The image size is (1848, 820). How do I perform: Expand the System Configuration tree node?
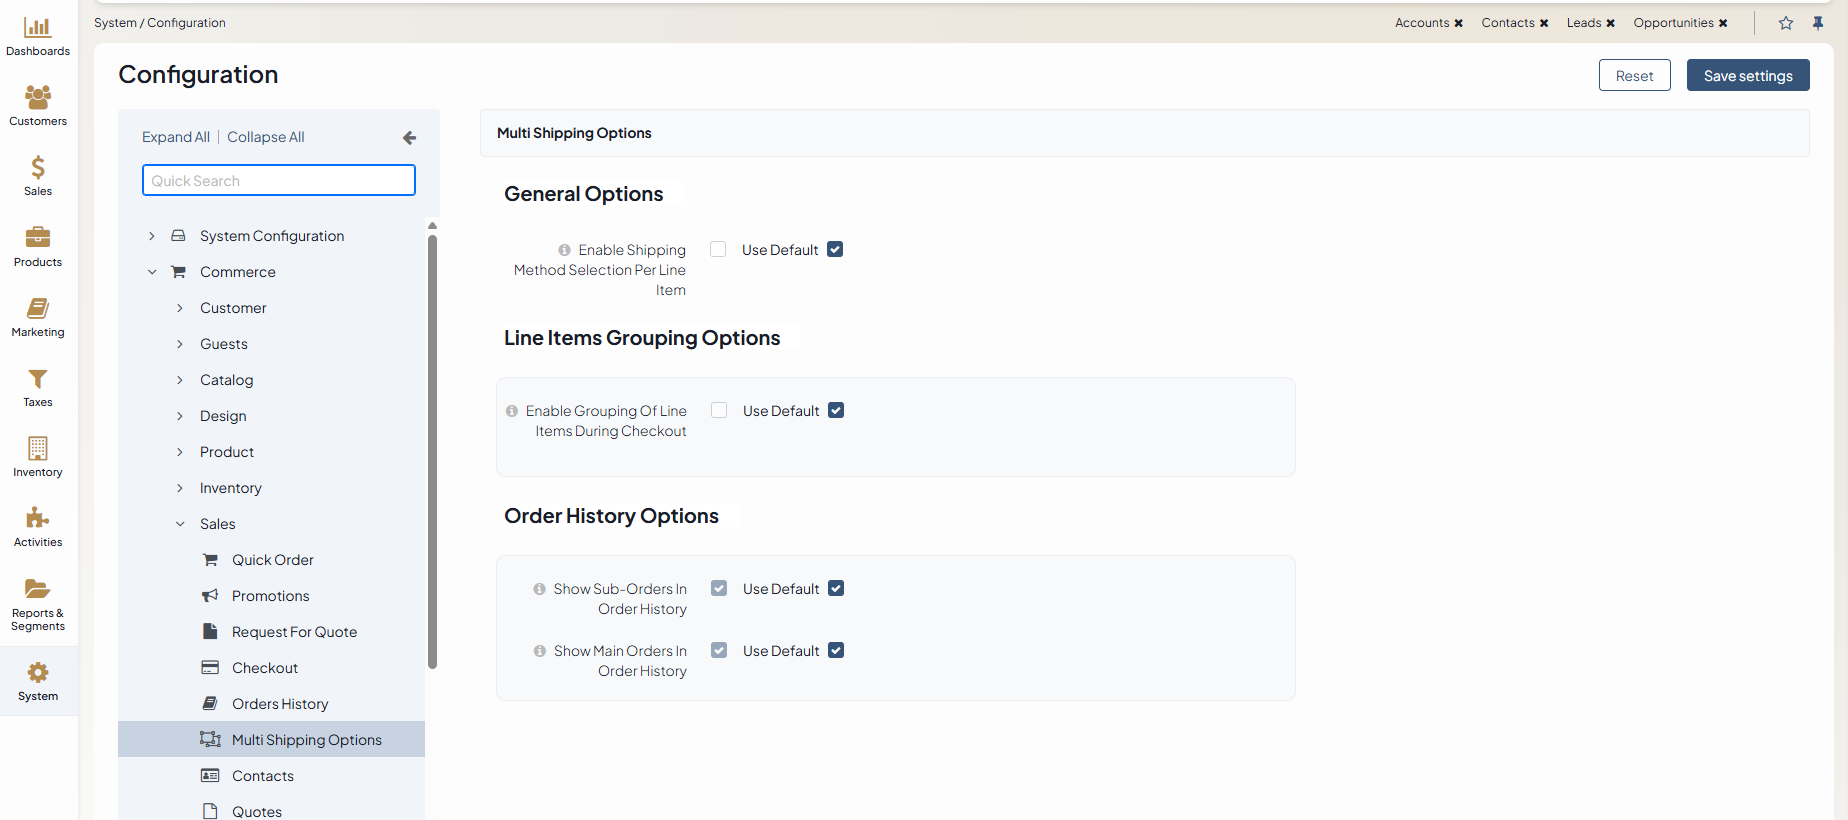coord(152,236)
